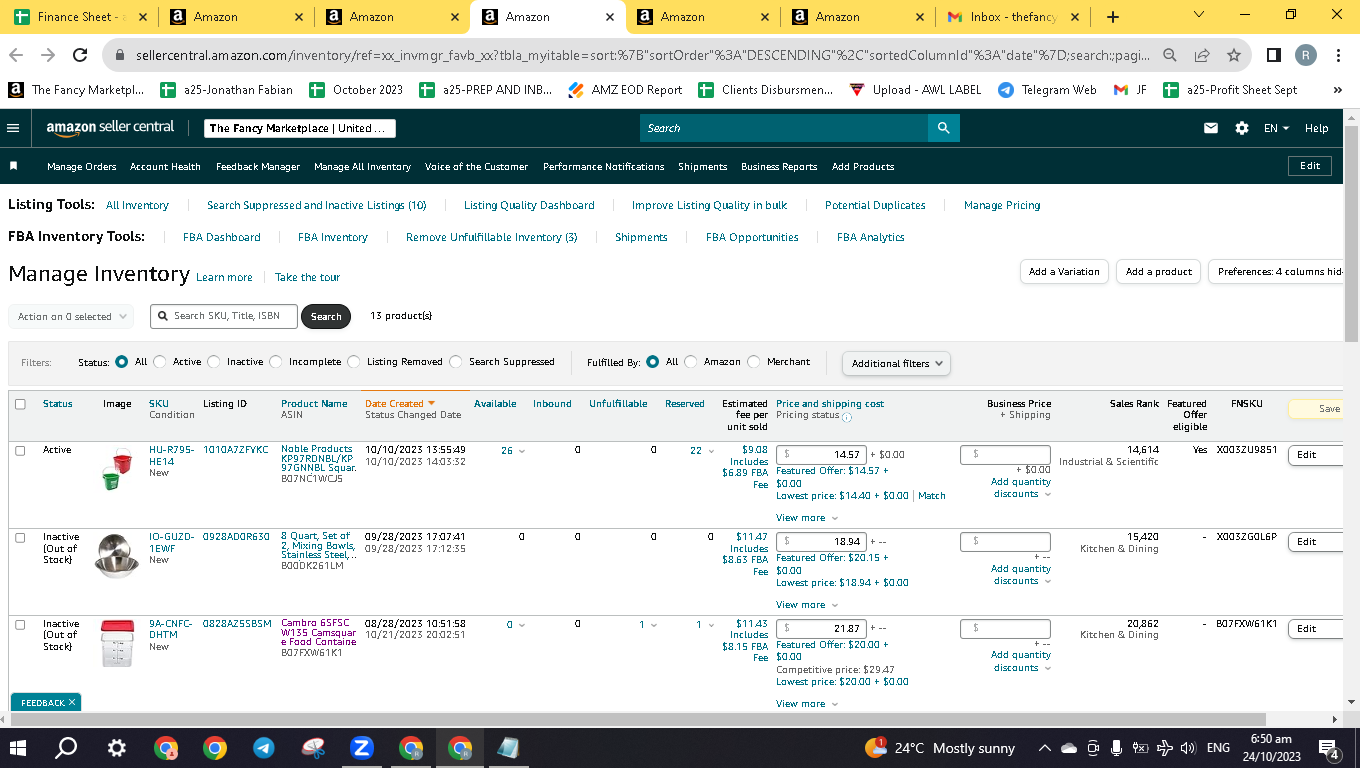
Task: Open the Chrome profile avatar R
Action: 1306,55
